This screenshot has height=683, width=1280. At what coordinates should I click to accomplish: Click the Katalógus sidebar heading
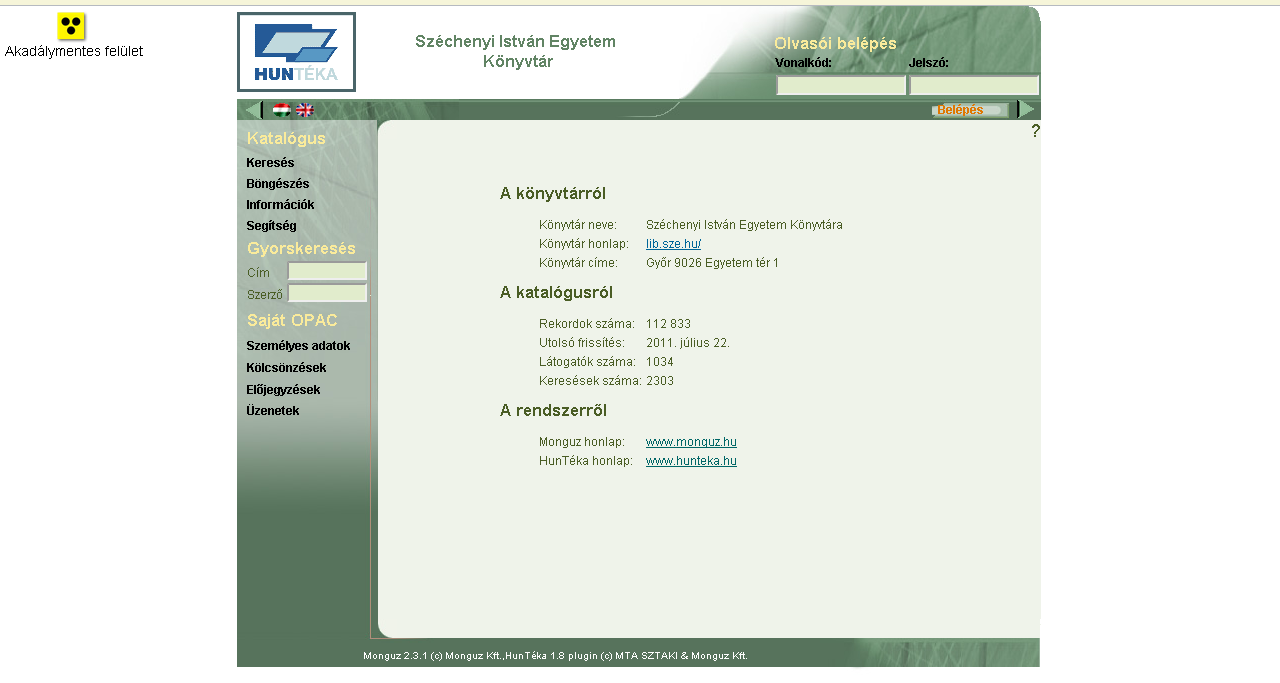pos(286,139)
